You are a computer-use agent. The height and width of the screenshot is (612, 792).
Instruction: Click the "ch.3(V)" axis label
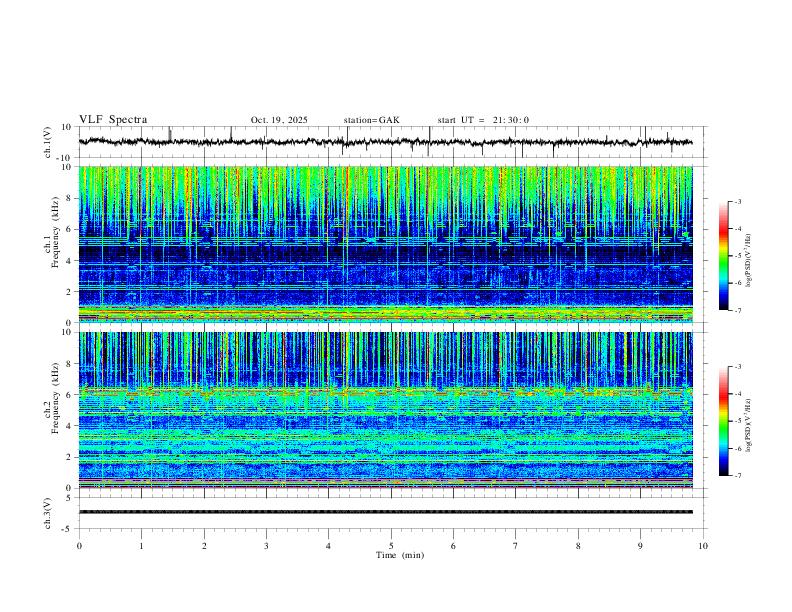48,513
